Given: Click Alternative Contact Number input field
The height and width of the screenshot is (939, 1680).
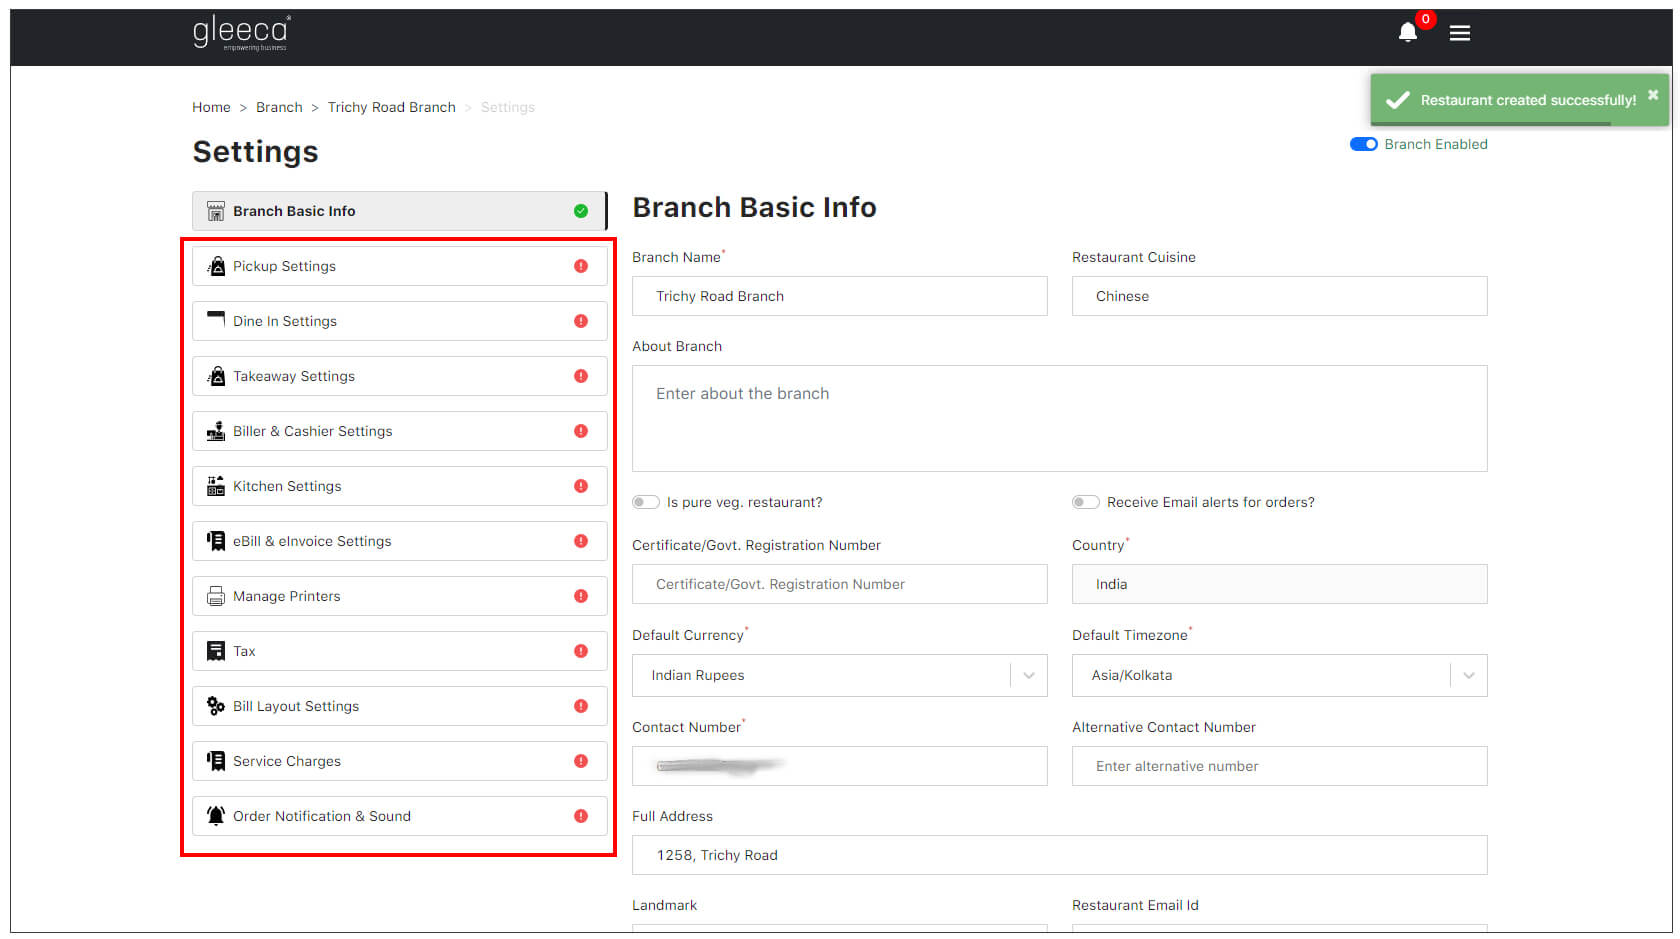Looking at the screenshot, I should point(1280,766).
